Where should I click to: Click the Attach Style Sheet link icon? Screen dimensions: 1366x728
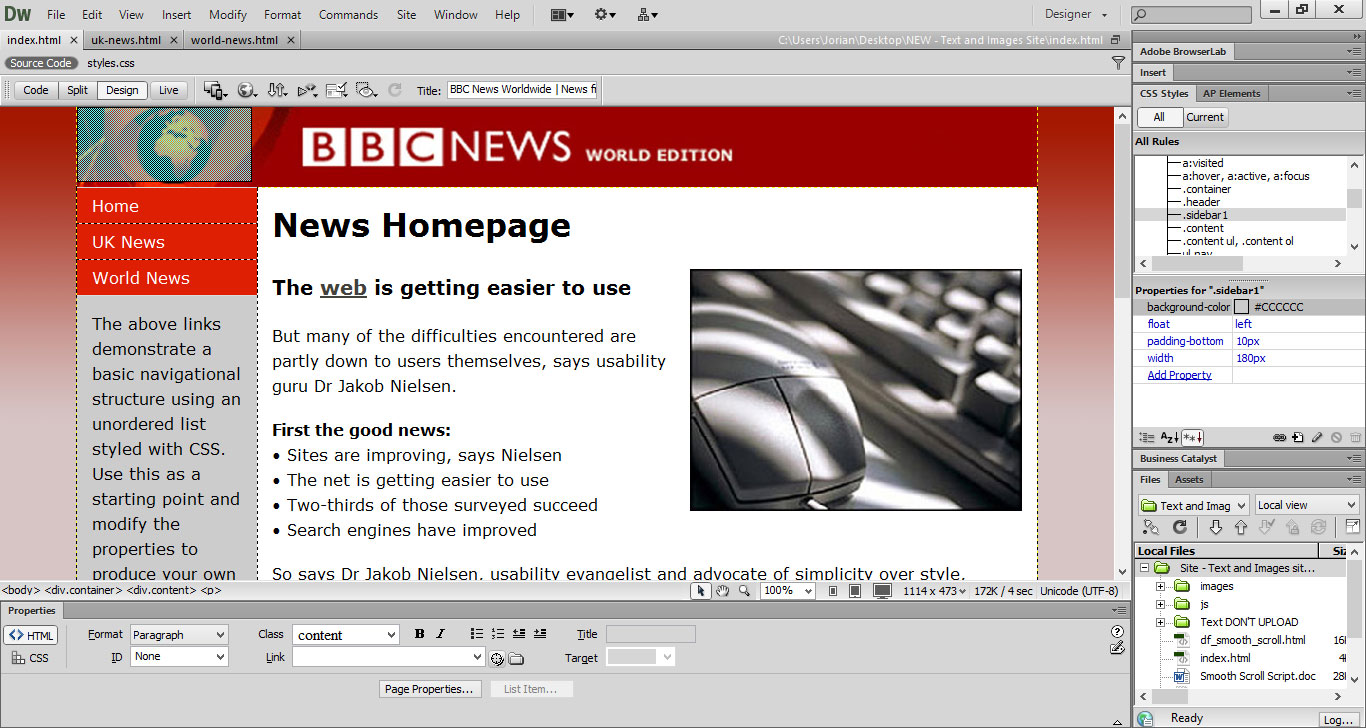1279,438
